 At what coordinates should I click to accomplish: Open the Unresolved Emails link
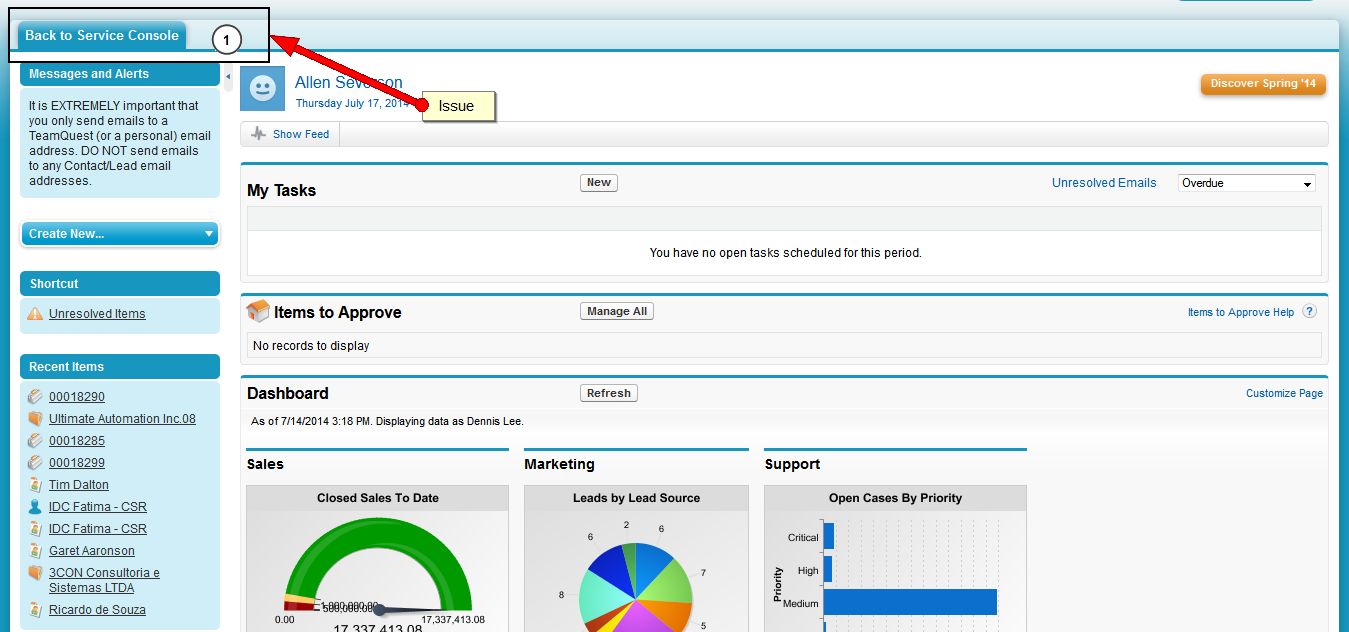pyautogui.click(x=1104, y=183)
